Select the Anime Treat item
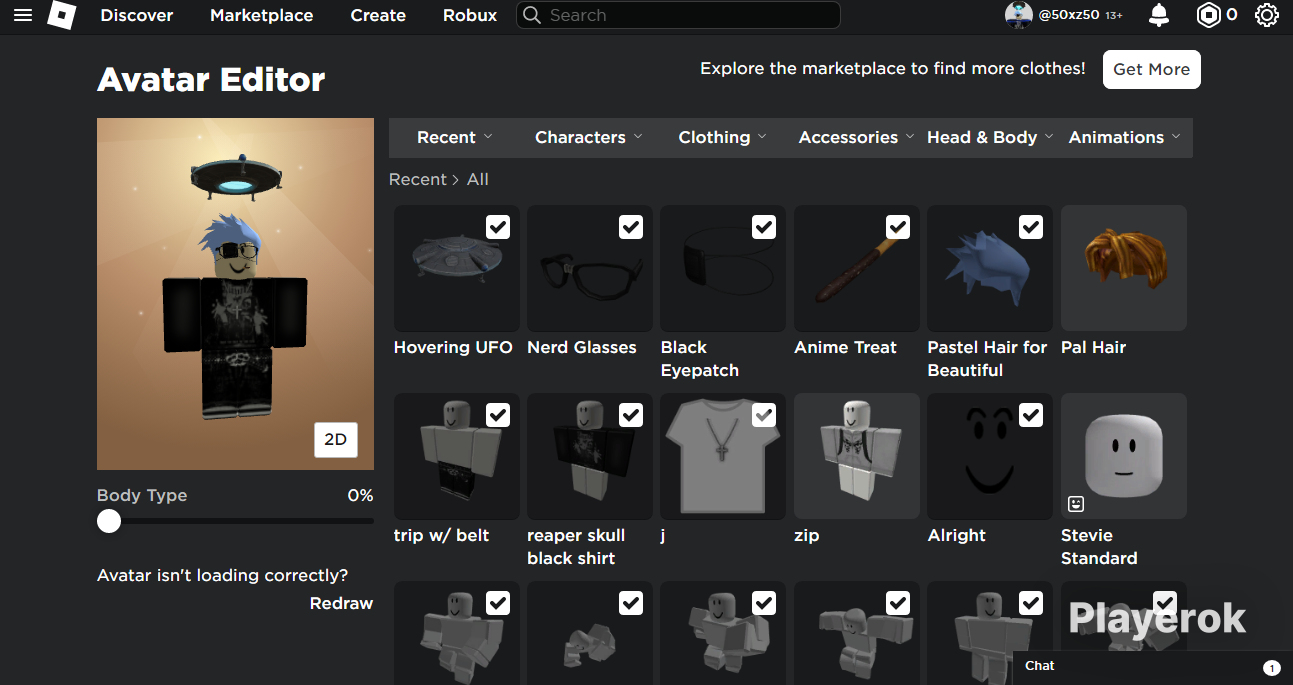This screenshot has width=1293, height=685. 857,268
